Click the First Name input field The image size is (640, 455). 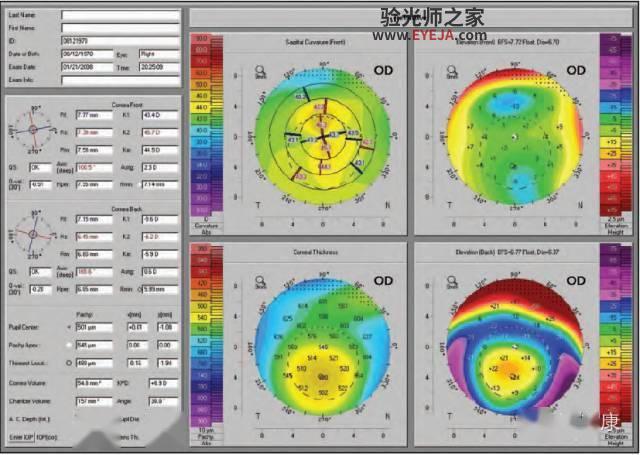tap(120, 28)
